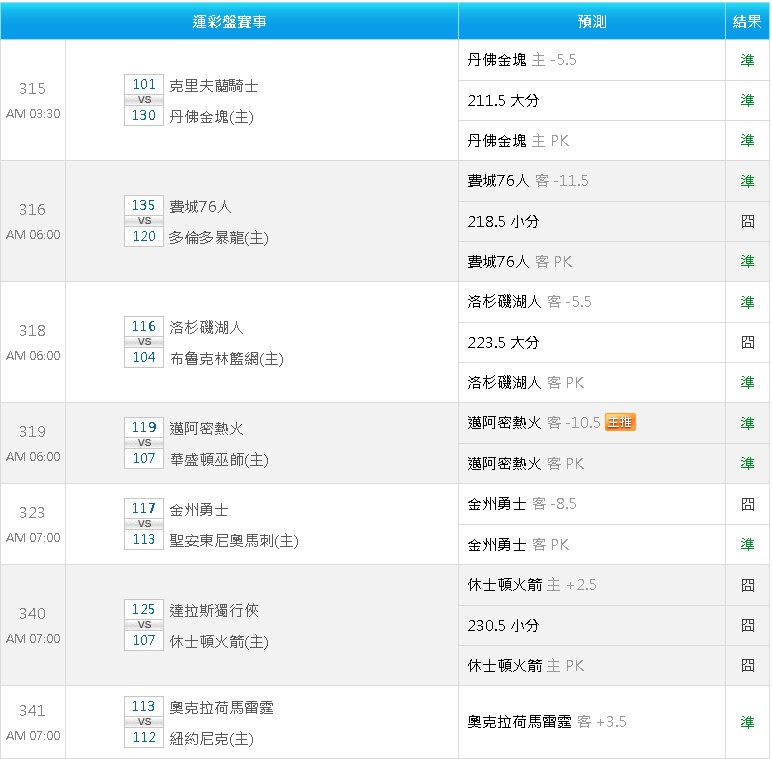Select team name 邁阿密熱火 in matchup column
Viewport: 772px width, 759px height.
pos(206,429)
